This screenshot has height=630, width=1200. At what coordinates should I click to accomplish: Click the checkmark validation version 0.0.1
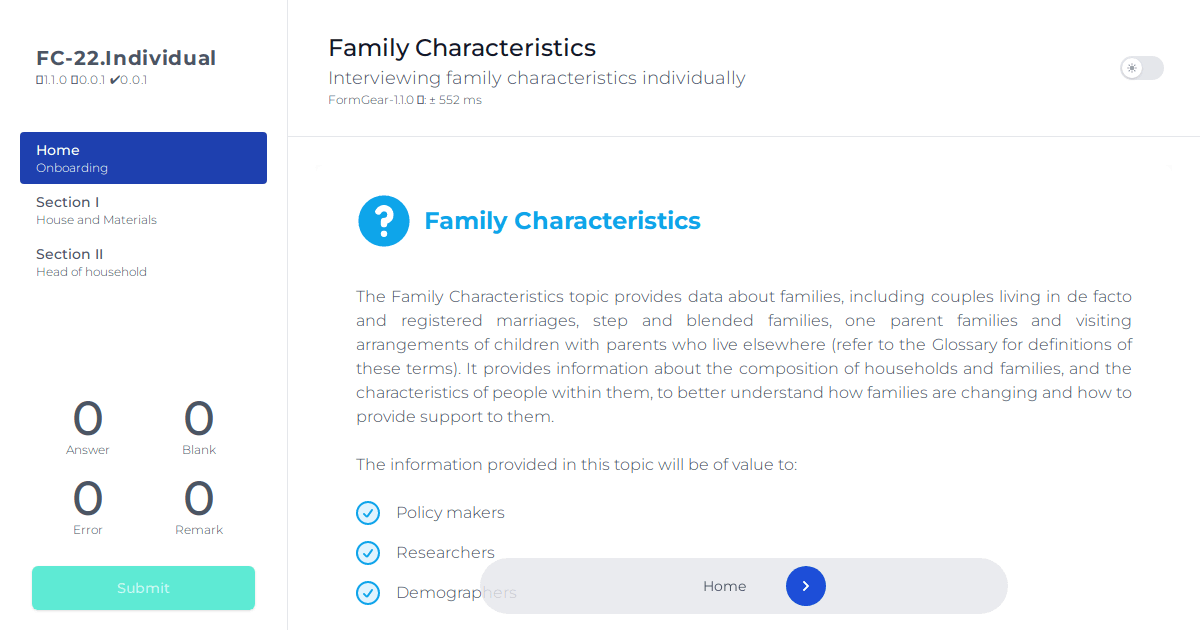coord(128,80)
